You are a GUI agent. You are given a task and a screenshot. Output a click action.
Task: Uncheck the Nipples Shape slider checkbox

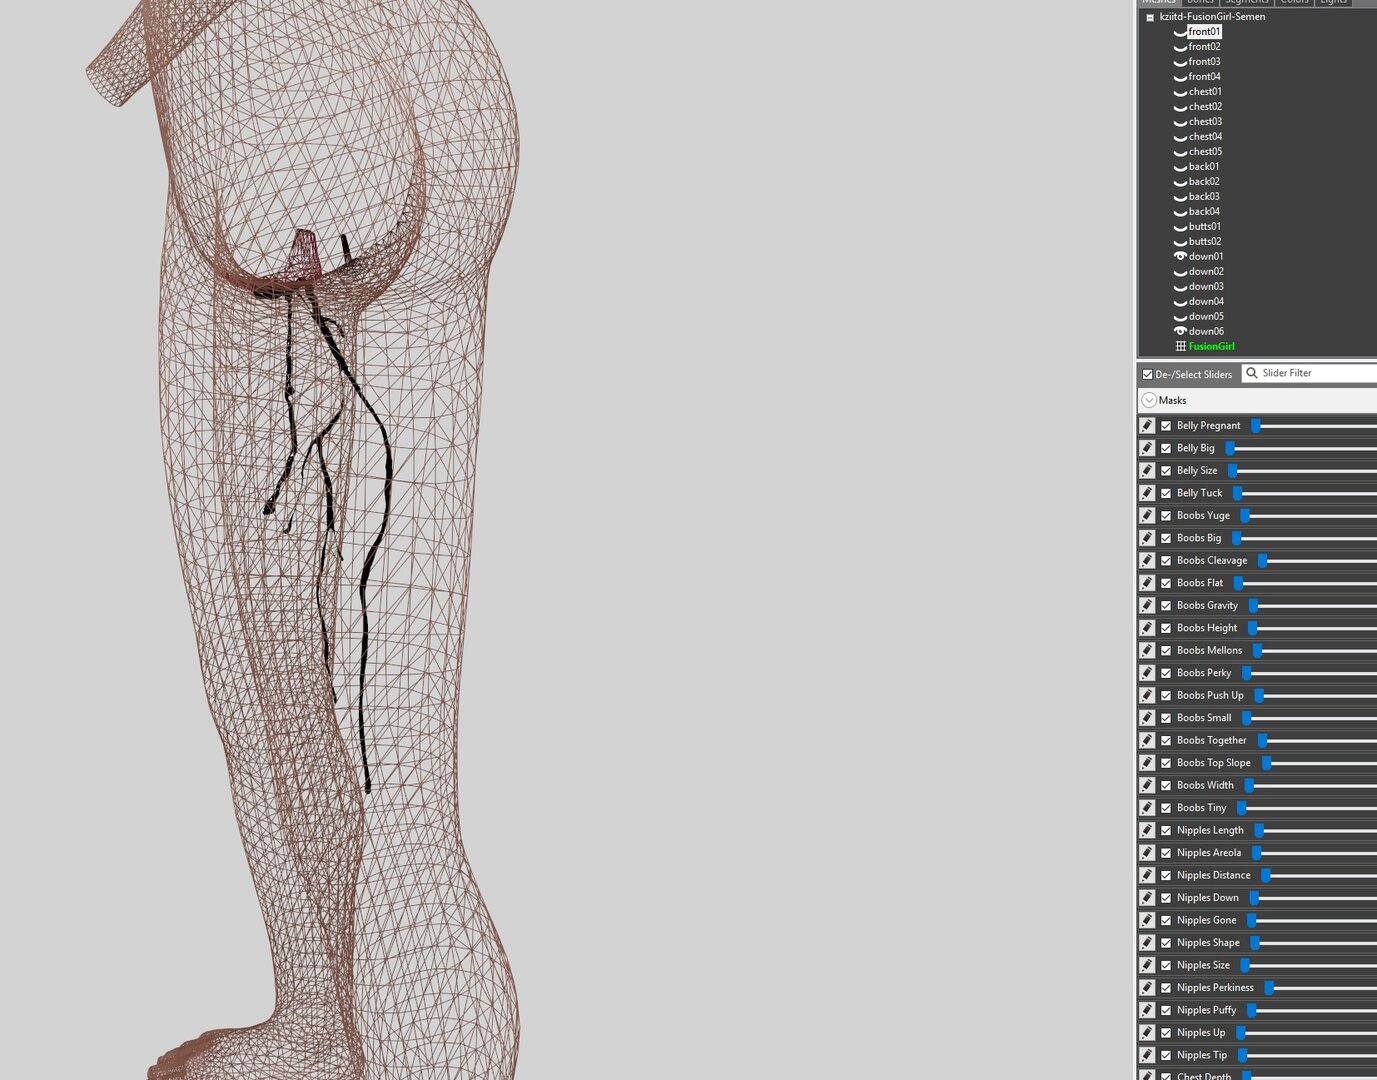point(1166,943)
